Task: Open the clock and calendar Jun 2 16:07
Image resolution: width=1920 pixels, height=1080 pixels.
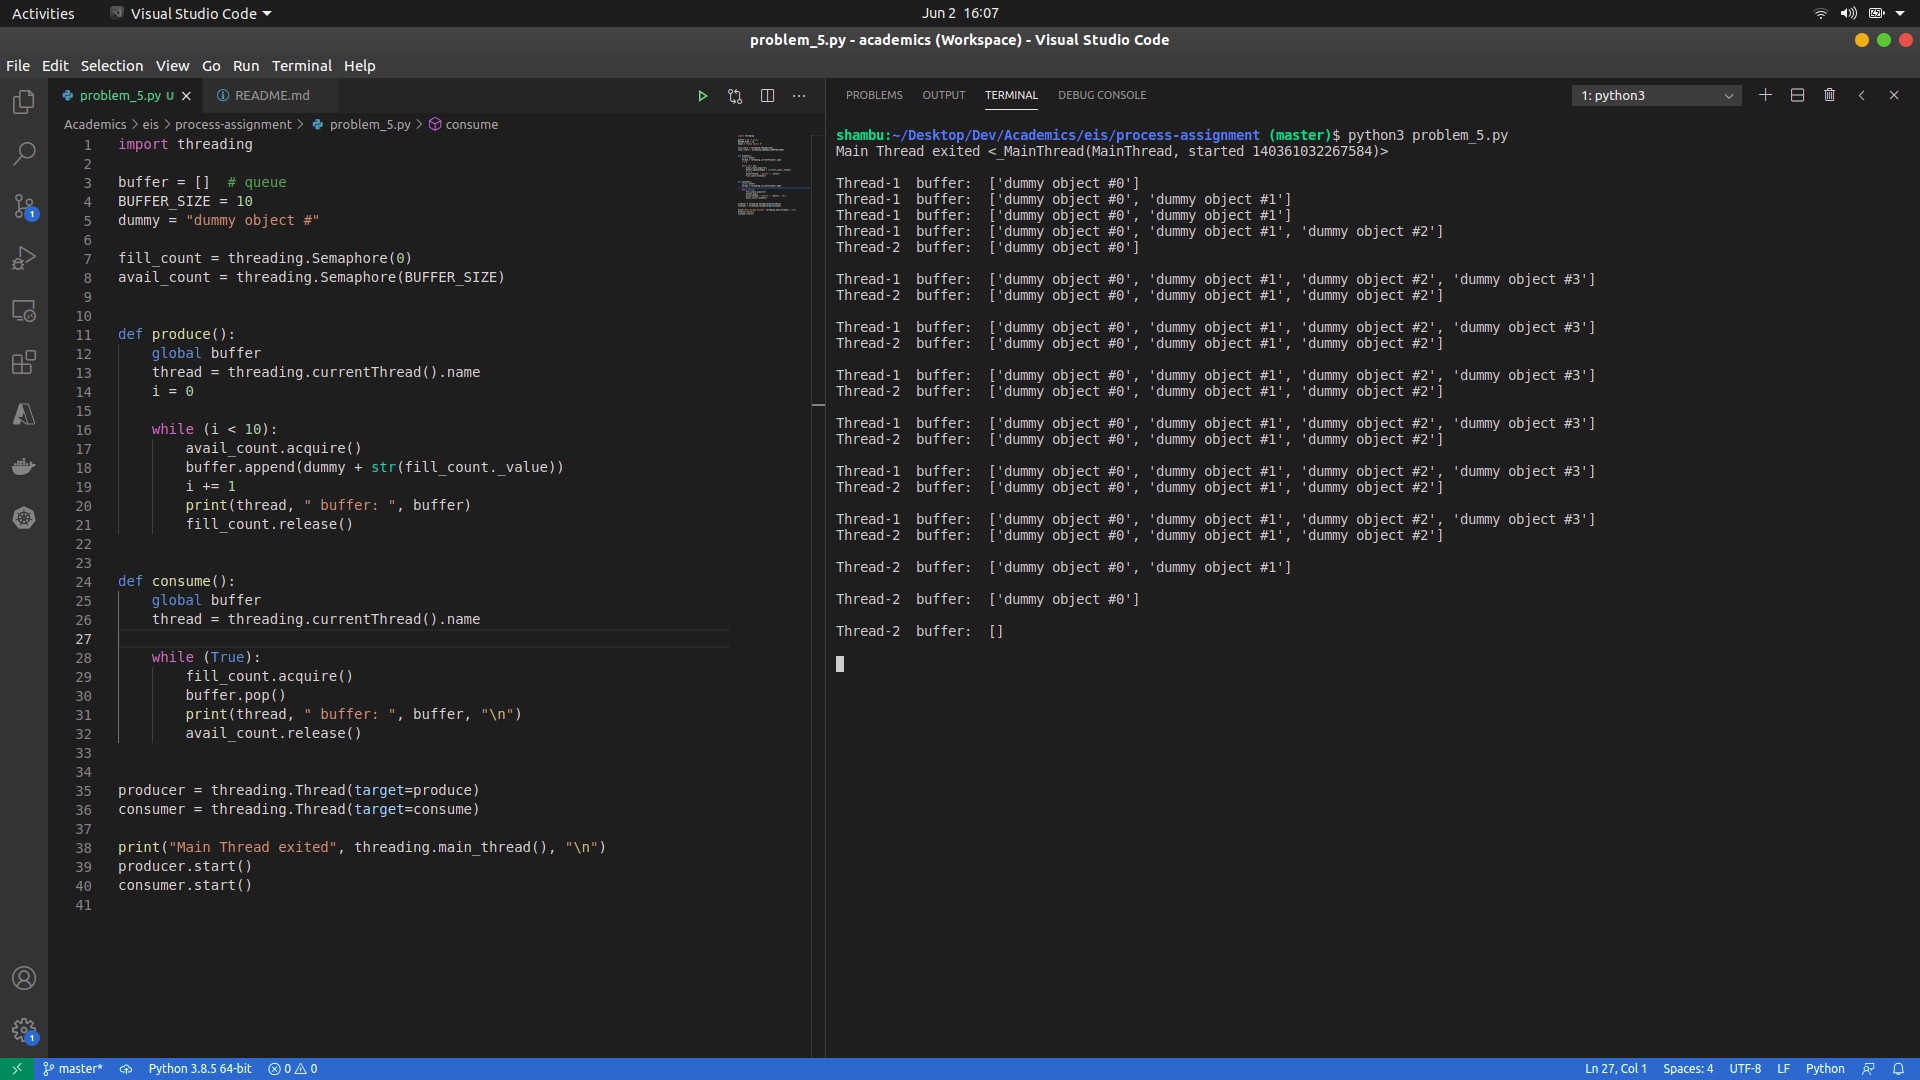Action: [x=960, y=13]
